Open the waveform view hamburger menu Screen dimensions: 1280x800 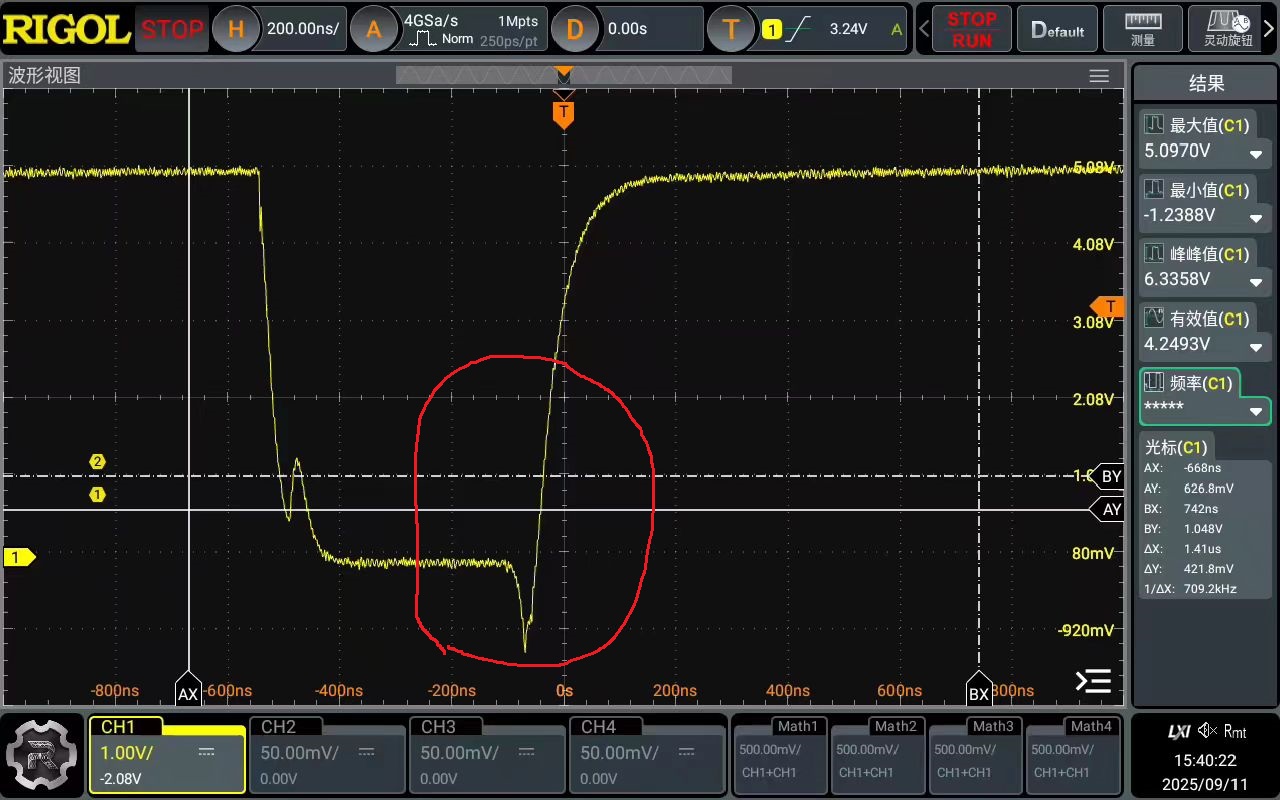(1099, 76)
